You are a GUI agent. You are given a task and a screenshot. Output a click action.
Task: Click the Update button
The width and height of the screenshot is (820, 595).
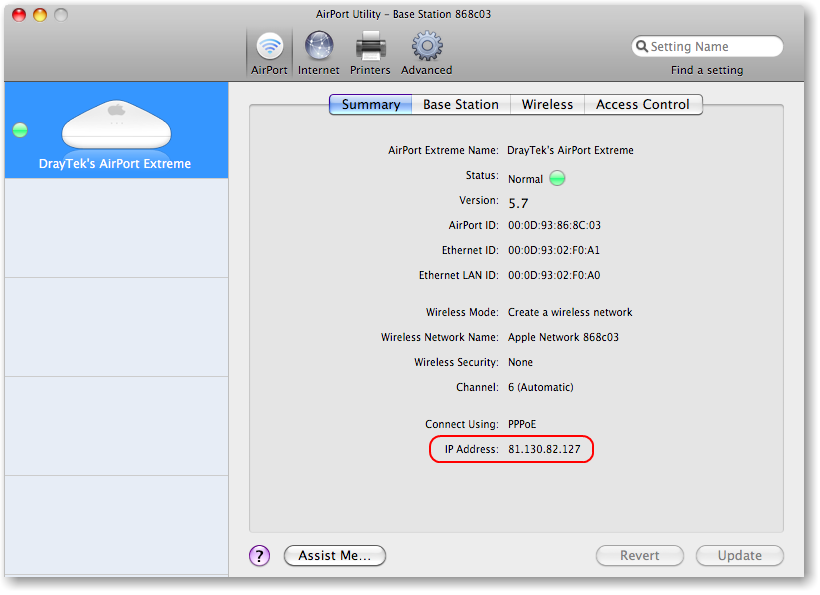click(x=739, y=556)
